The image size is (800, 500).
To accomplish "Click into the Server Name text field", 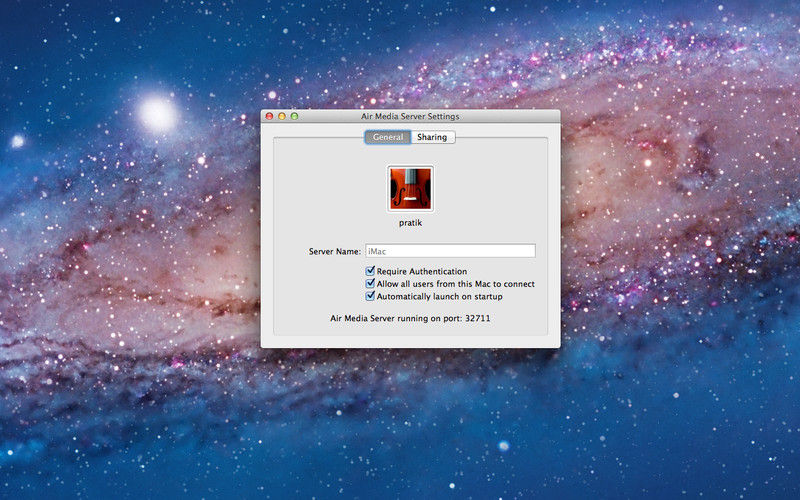I will click(450, 251).
